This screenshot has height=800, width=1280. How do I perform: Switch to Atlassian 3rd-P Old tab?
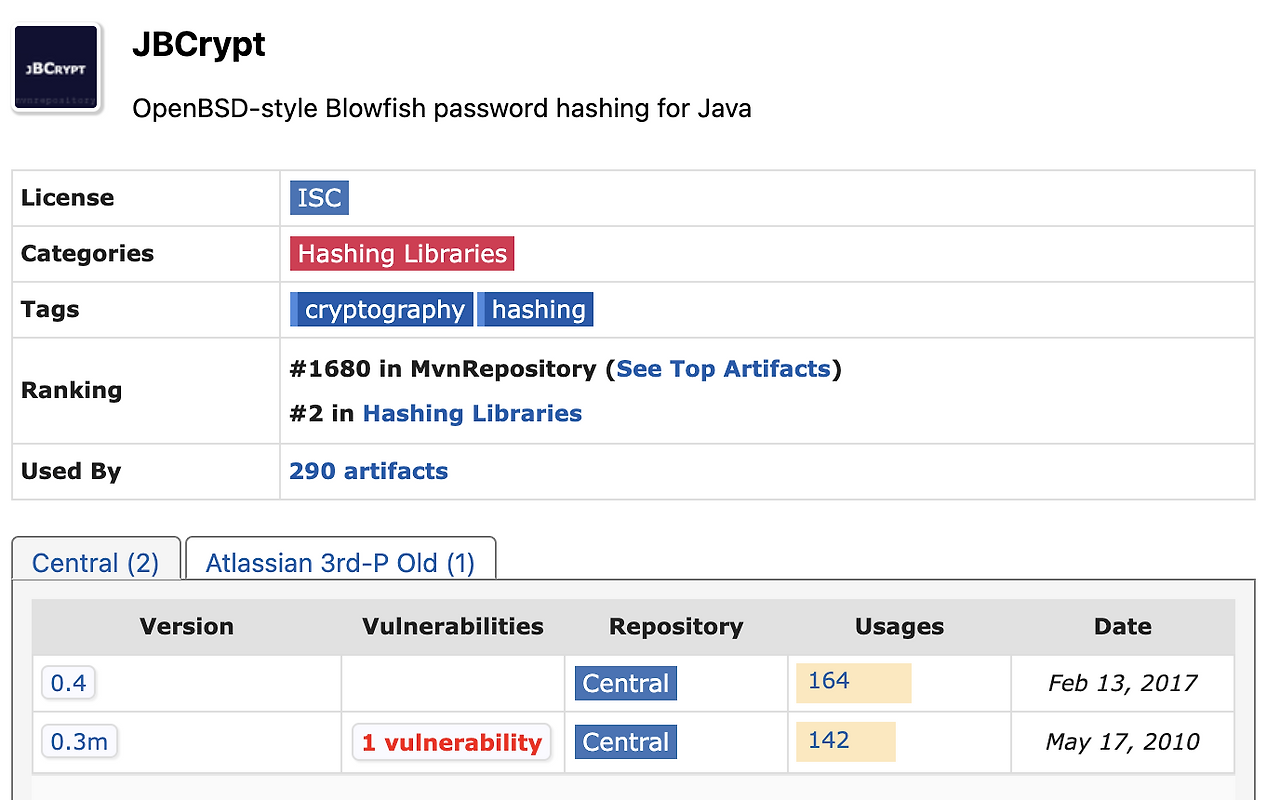tap(340, 563)
